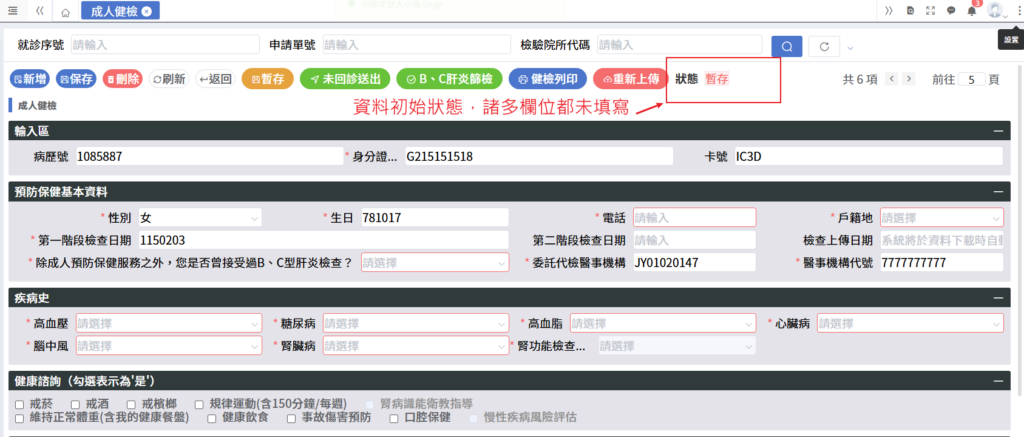The image size is (1024, 437).
Task: Click the 電話 input field
Action: [692, 217]
